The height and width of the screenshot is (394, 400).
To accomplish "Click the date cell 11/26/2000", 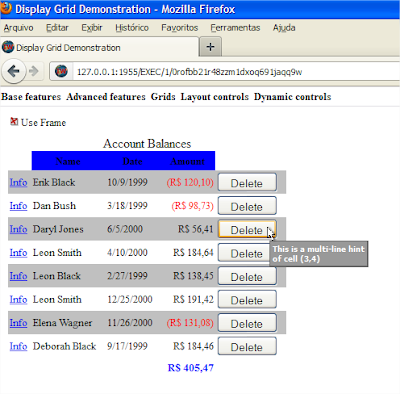I will point(130,323).
